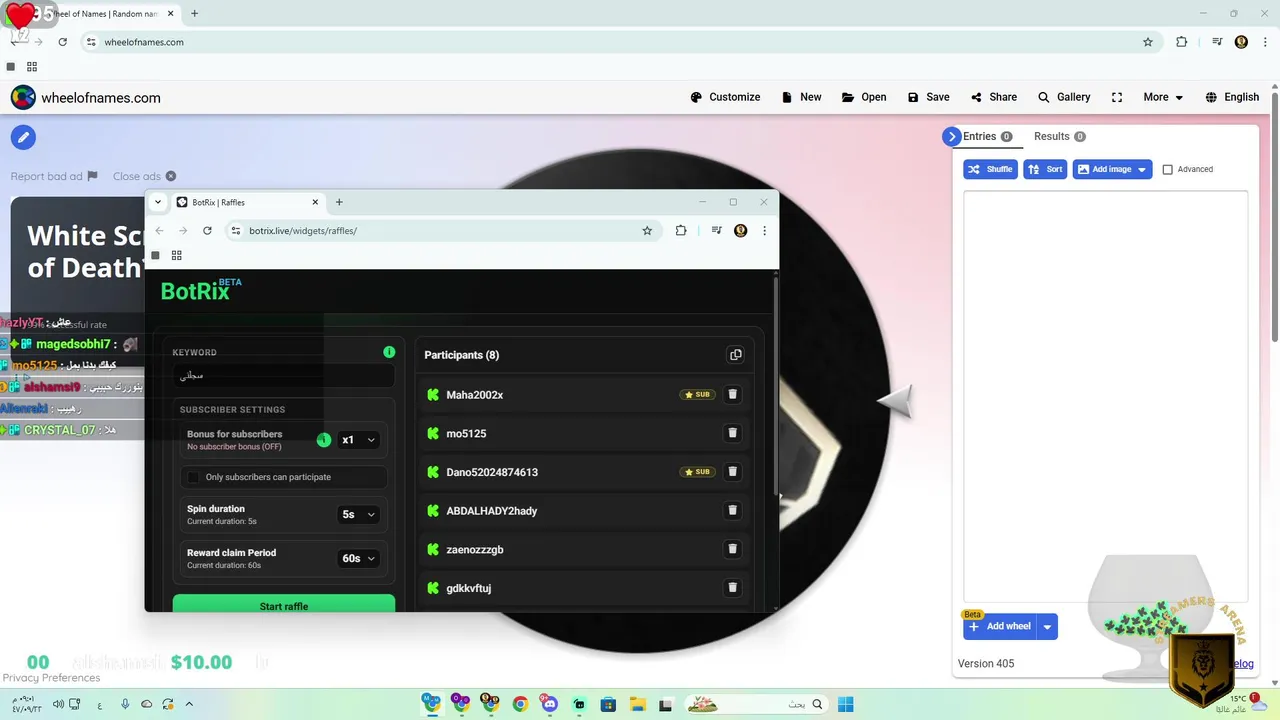Viewport: 1280px width, 720px height.
Task: Open File Explorer from the taskbar
Action: (x=637, y=704)
